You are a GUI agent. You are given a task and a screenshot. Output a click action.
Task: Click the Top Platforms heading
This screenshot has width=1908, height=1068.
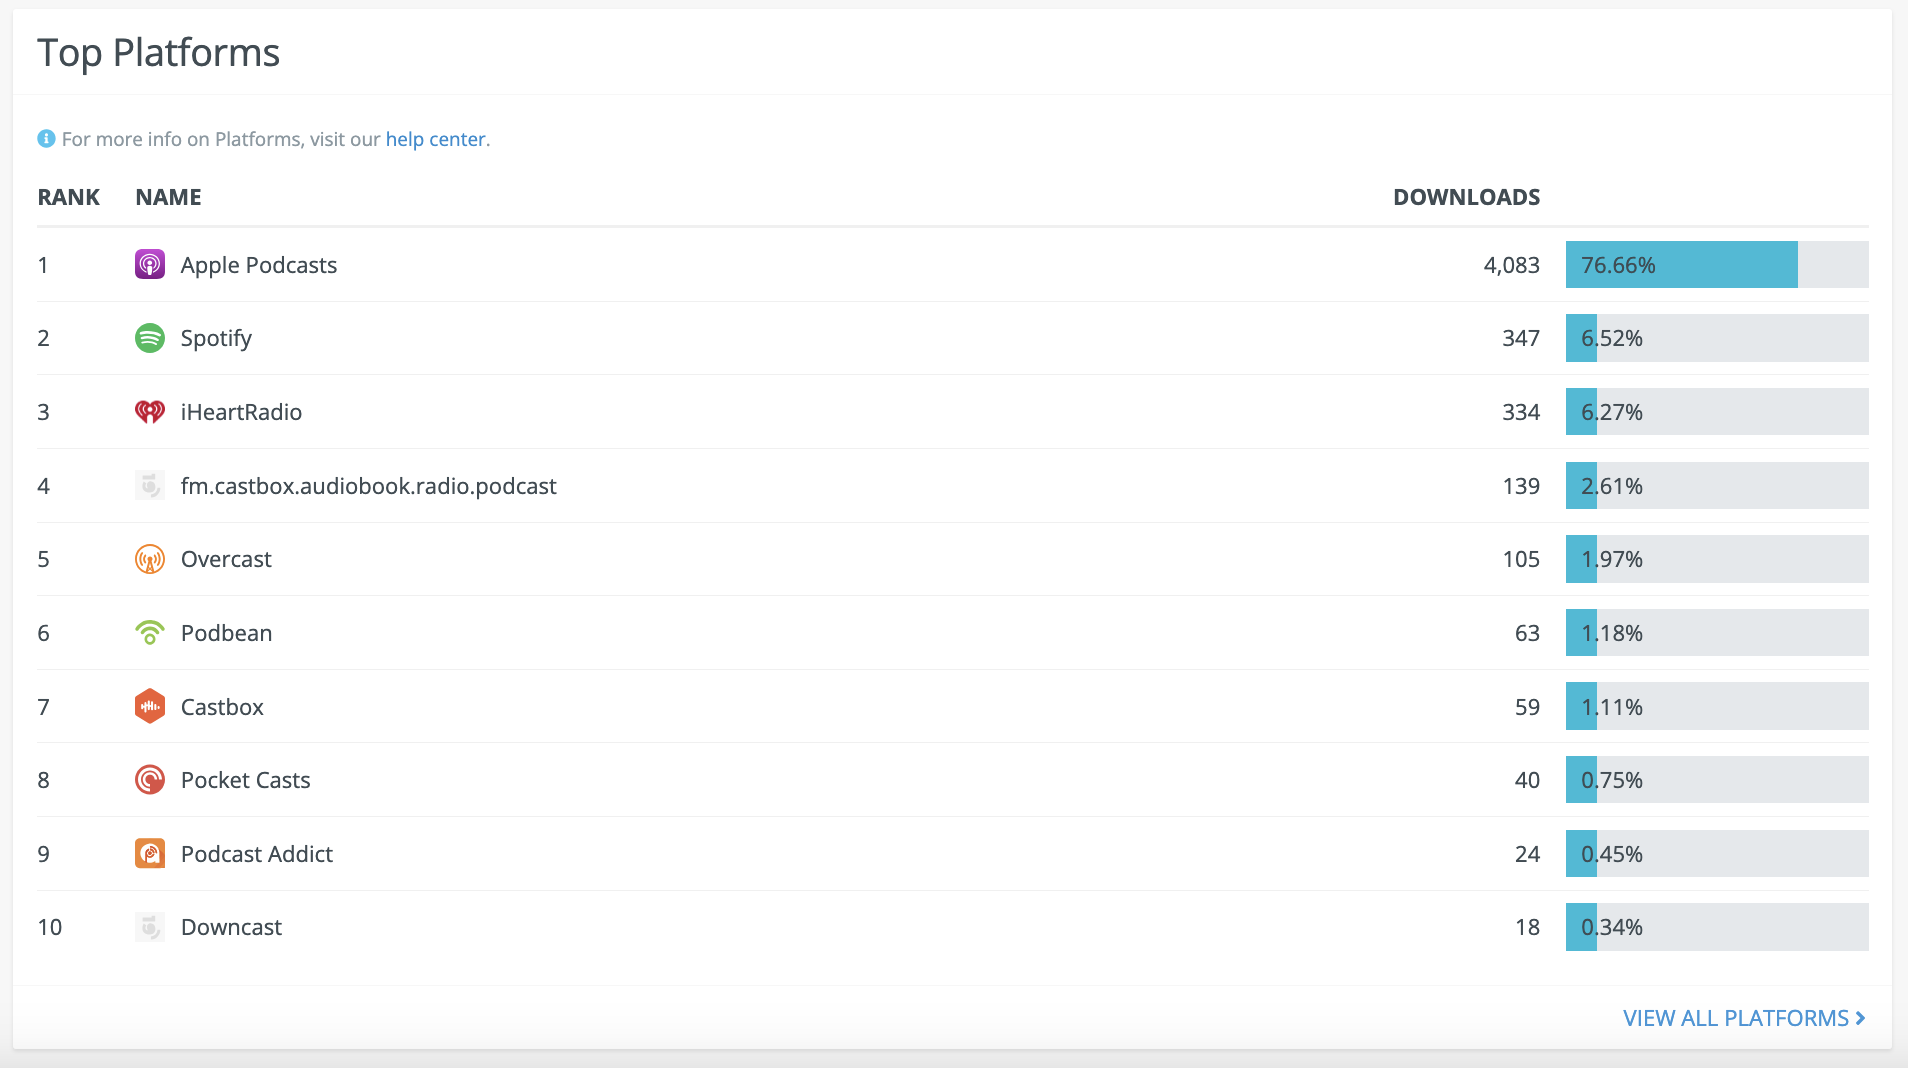[158, 53]
